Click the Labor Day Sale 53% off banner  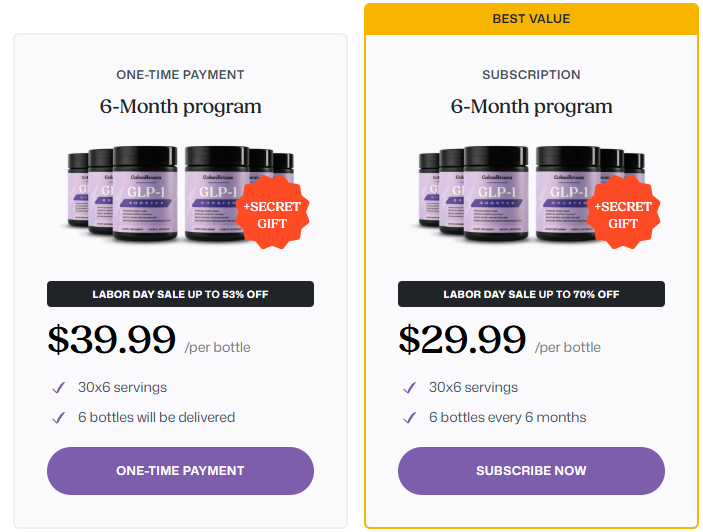pyautogui.click(x=180, y=294)
